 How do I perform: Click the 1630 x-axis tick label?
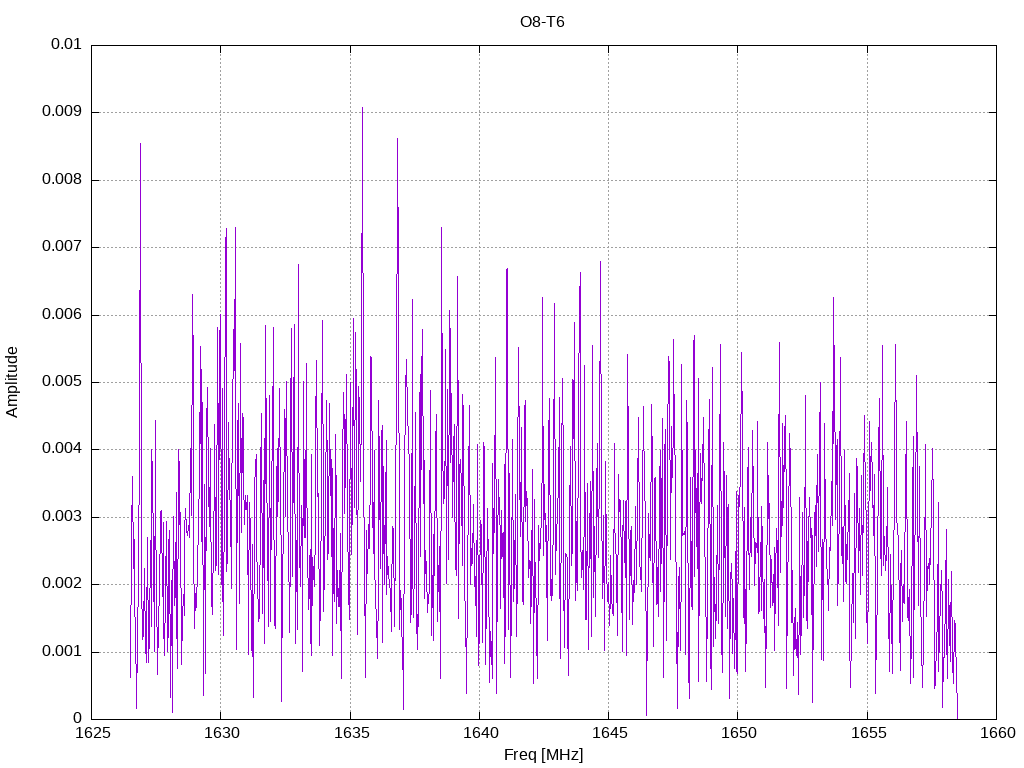click(x=221, y=733)
